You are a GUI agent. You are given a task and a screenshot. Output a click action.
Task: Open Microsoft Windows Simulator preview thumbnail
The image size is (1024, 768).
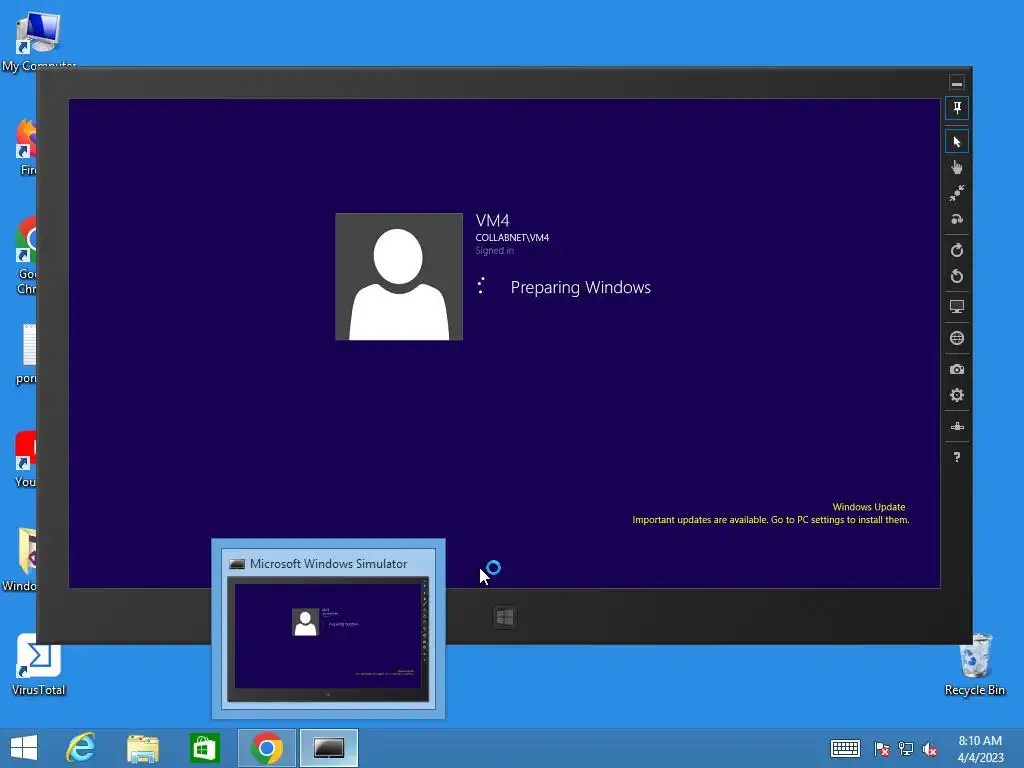[x=328, y=639]
